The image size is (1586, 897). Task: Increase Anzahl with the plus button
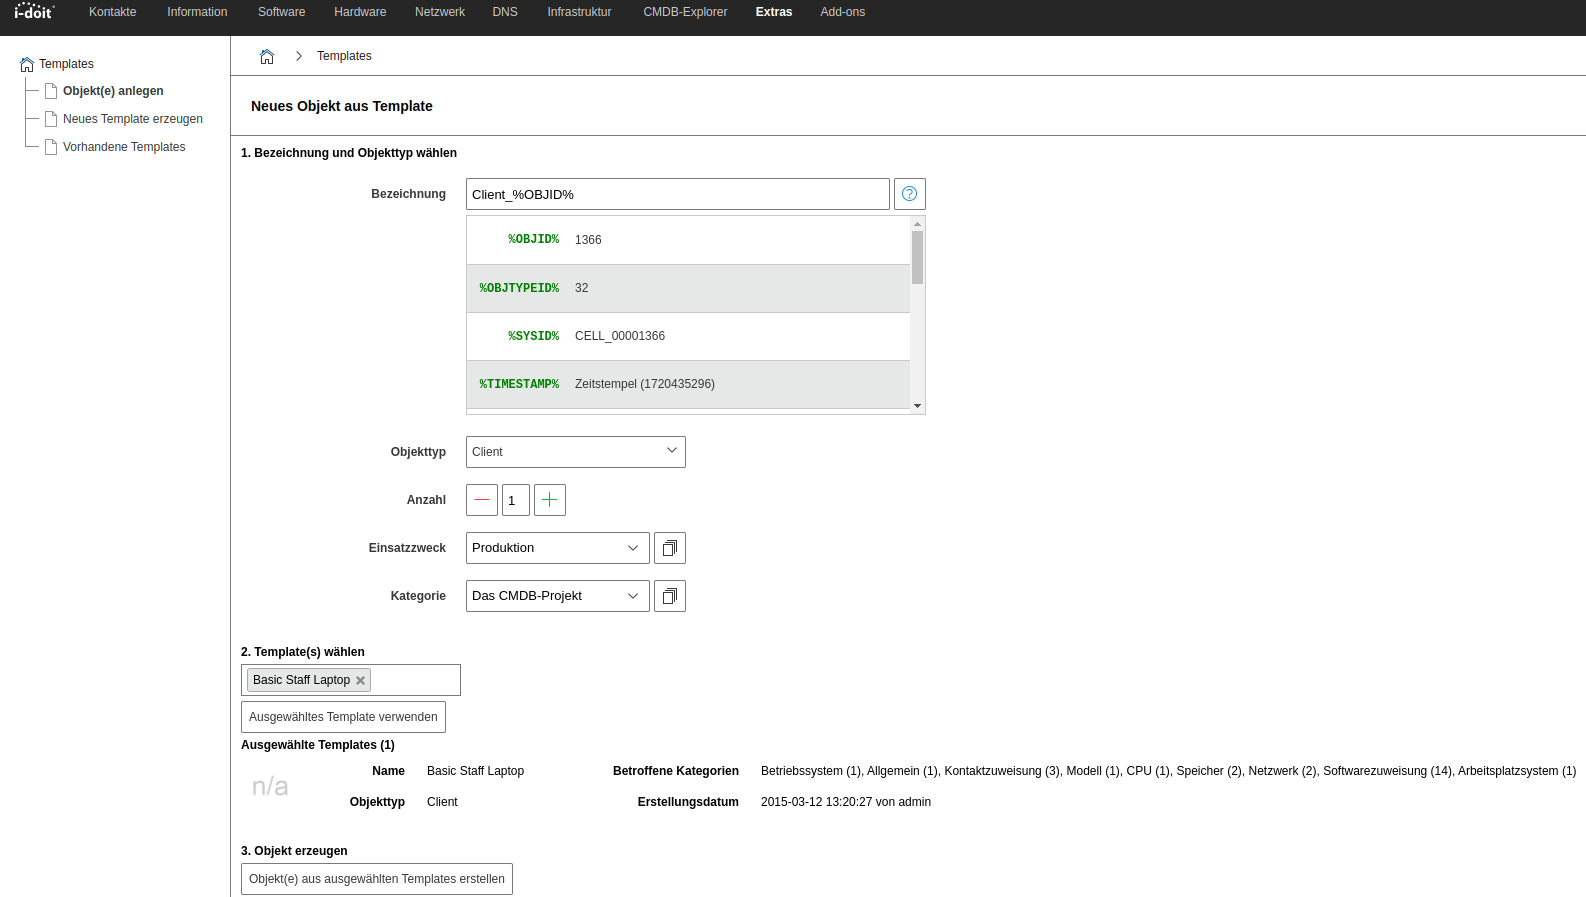point(550,500)
